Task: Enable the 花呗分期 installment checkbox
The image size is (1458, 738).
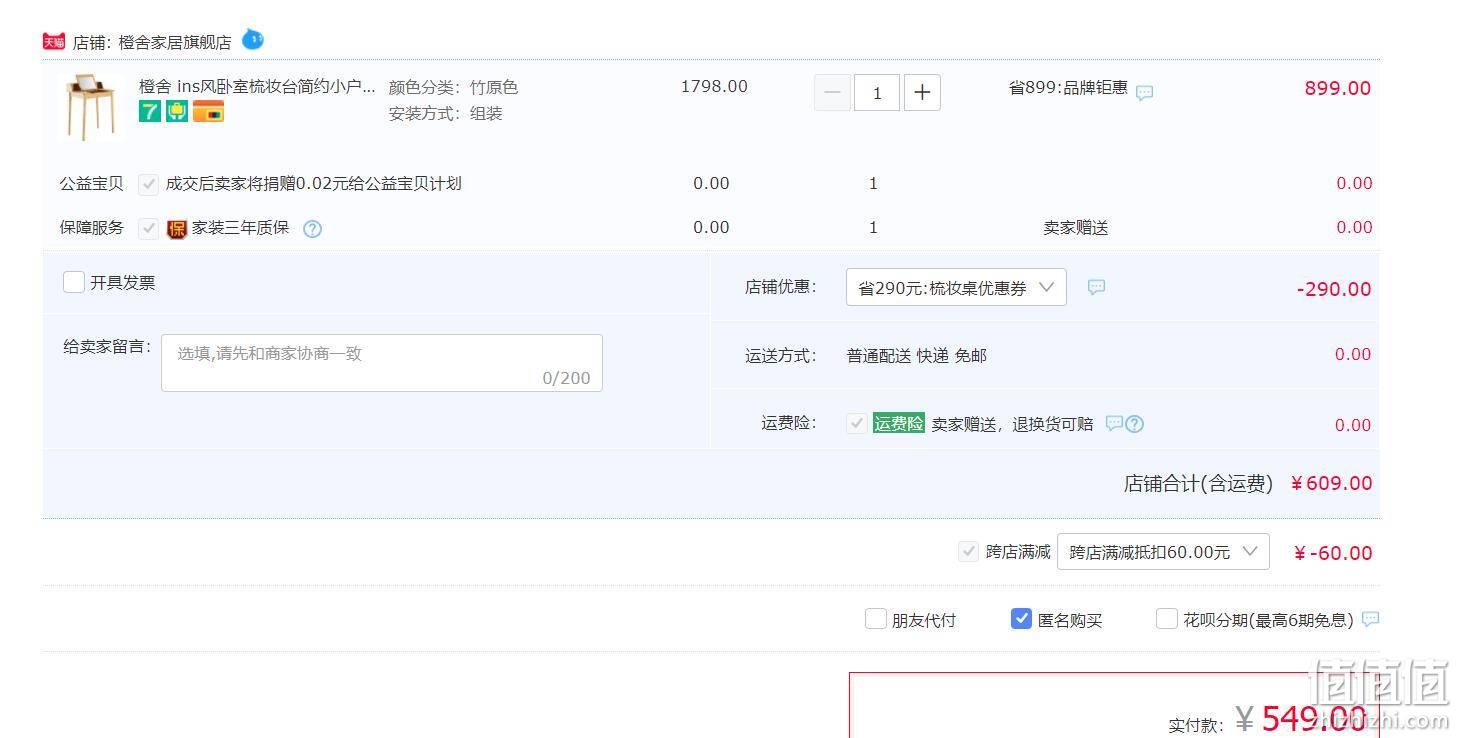Action: click(1166, 619)
